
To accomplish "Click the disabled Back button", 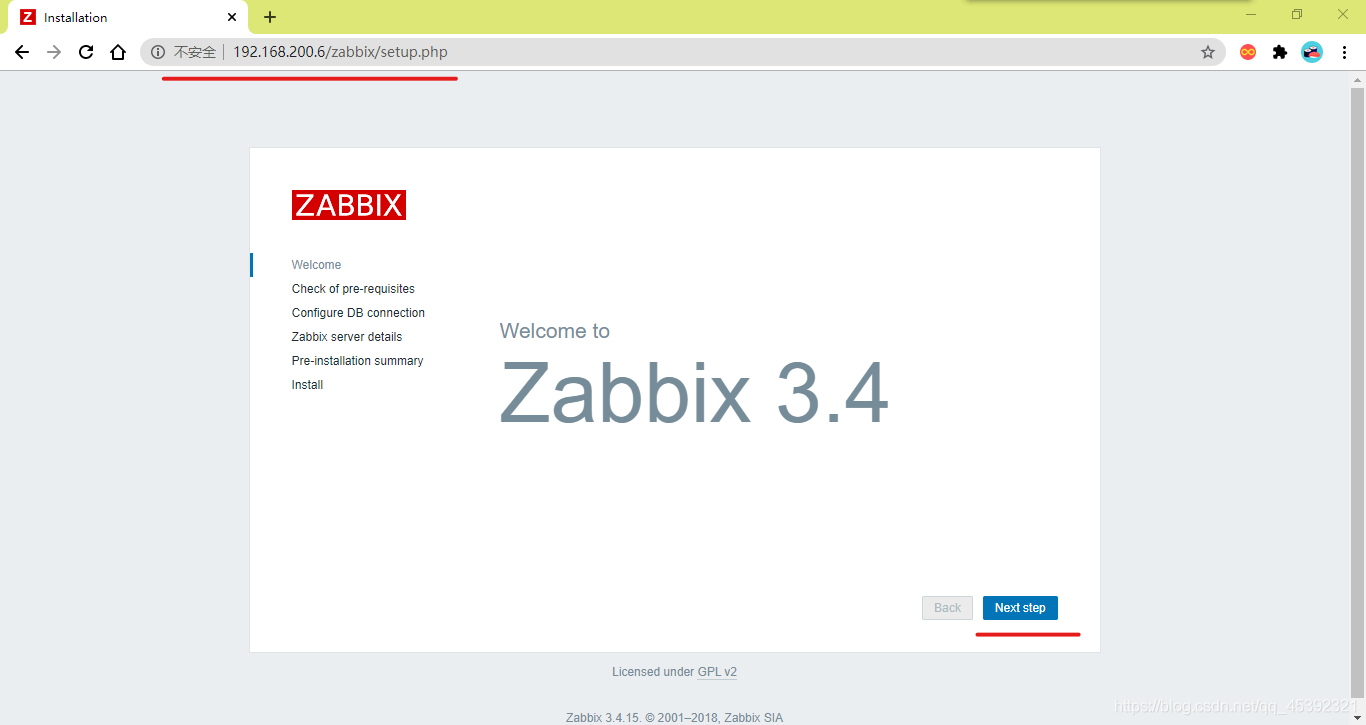I will [947, 608].
